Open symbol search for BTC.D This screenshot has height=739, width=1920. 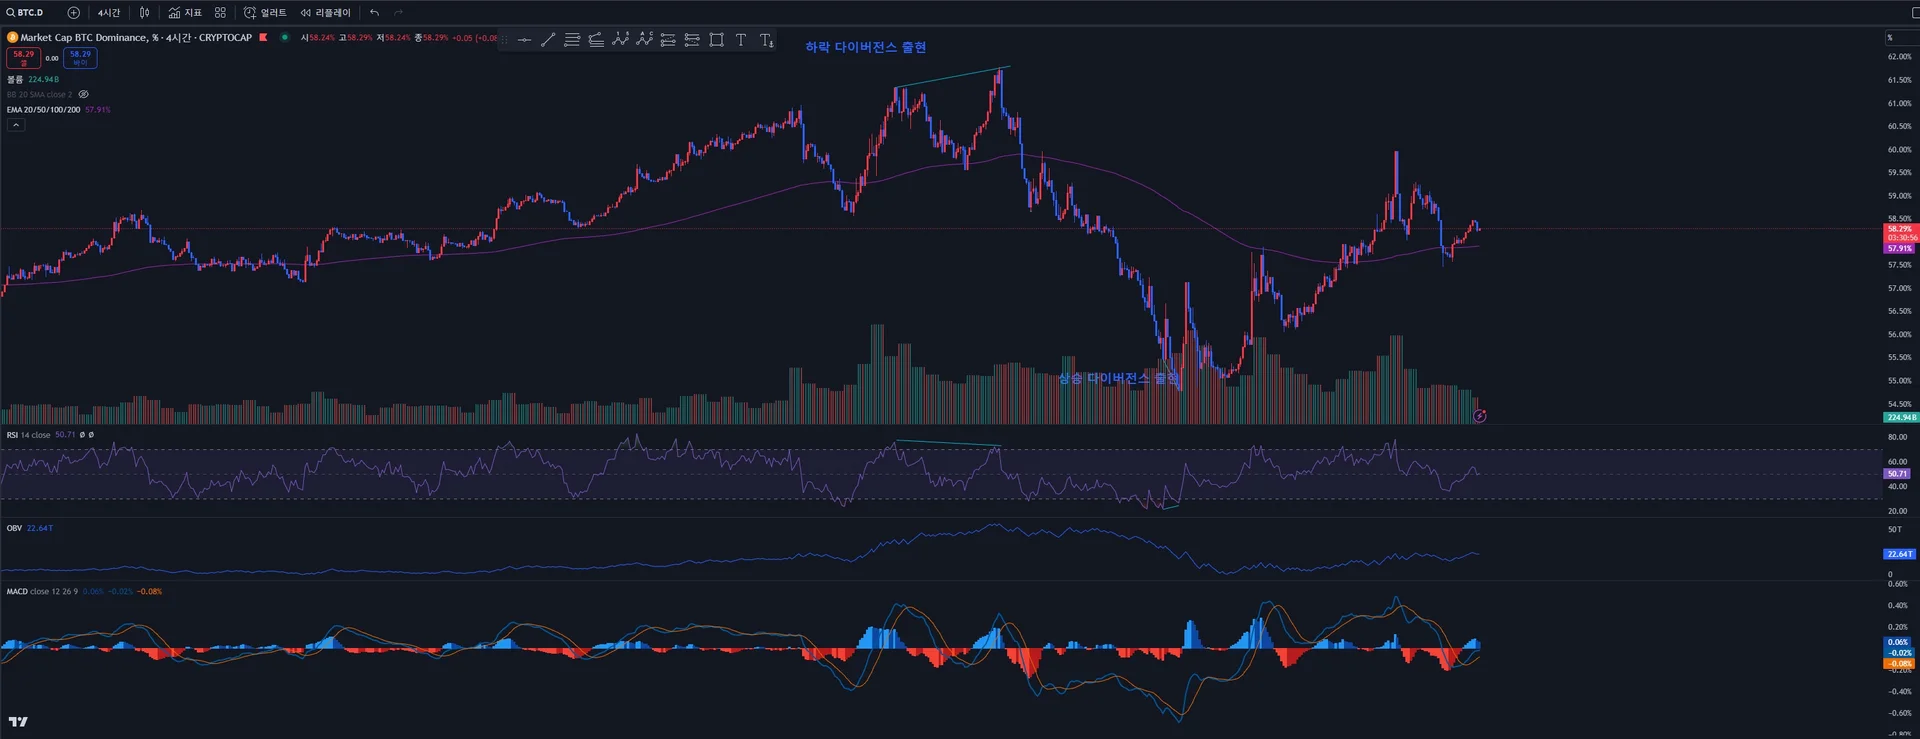[x=26, y=13]
